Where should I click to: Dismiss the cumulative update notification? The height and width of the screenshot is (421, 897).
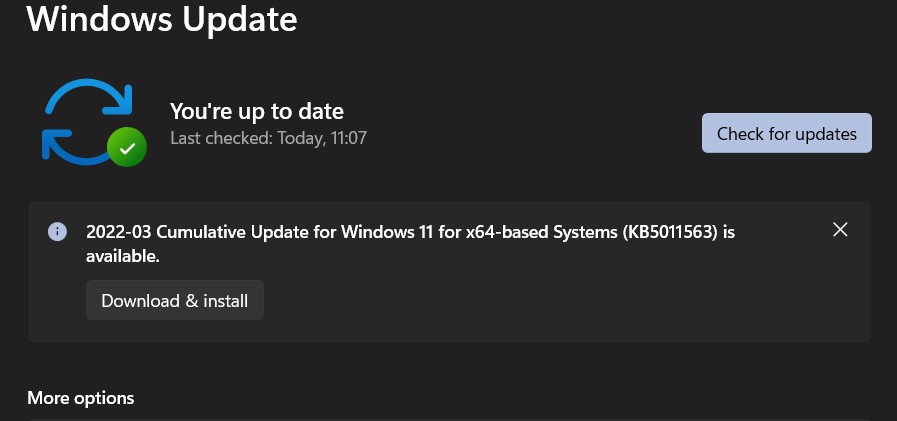[840, 230]
